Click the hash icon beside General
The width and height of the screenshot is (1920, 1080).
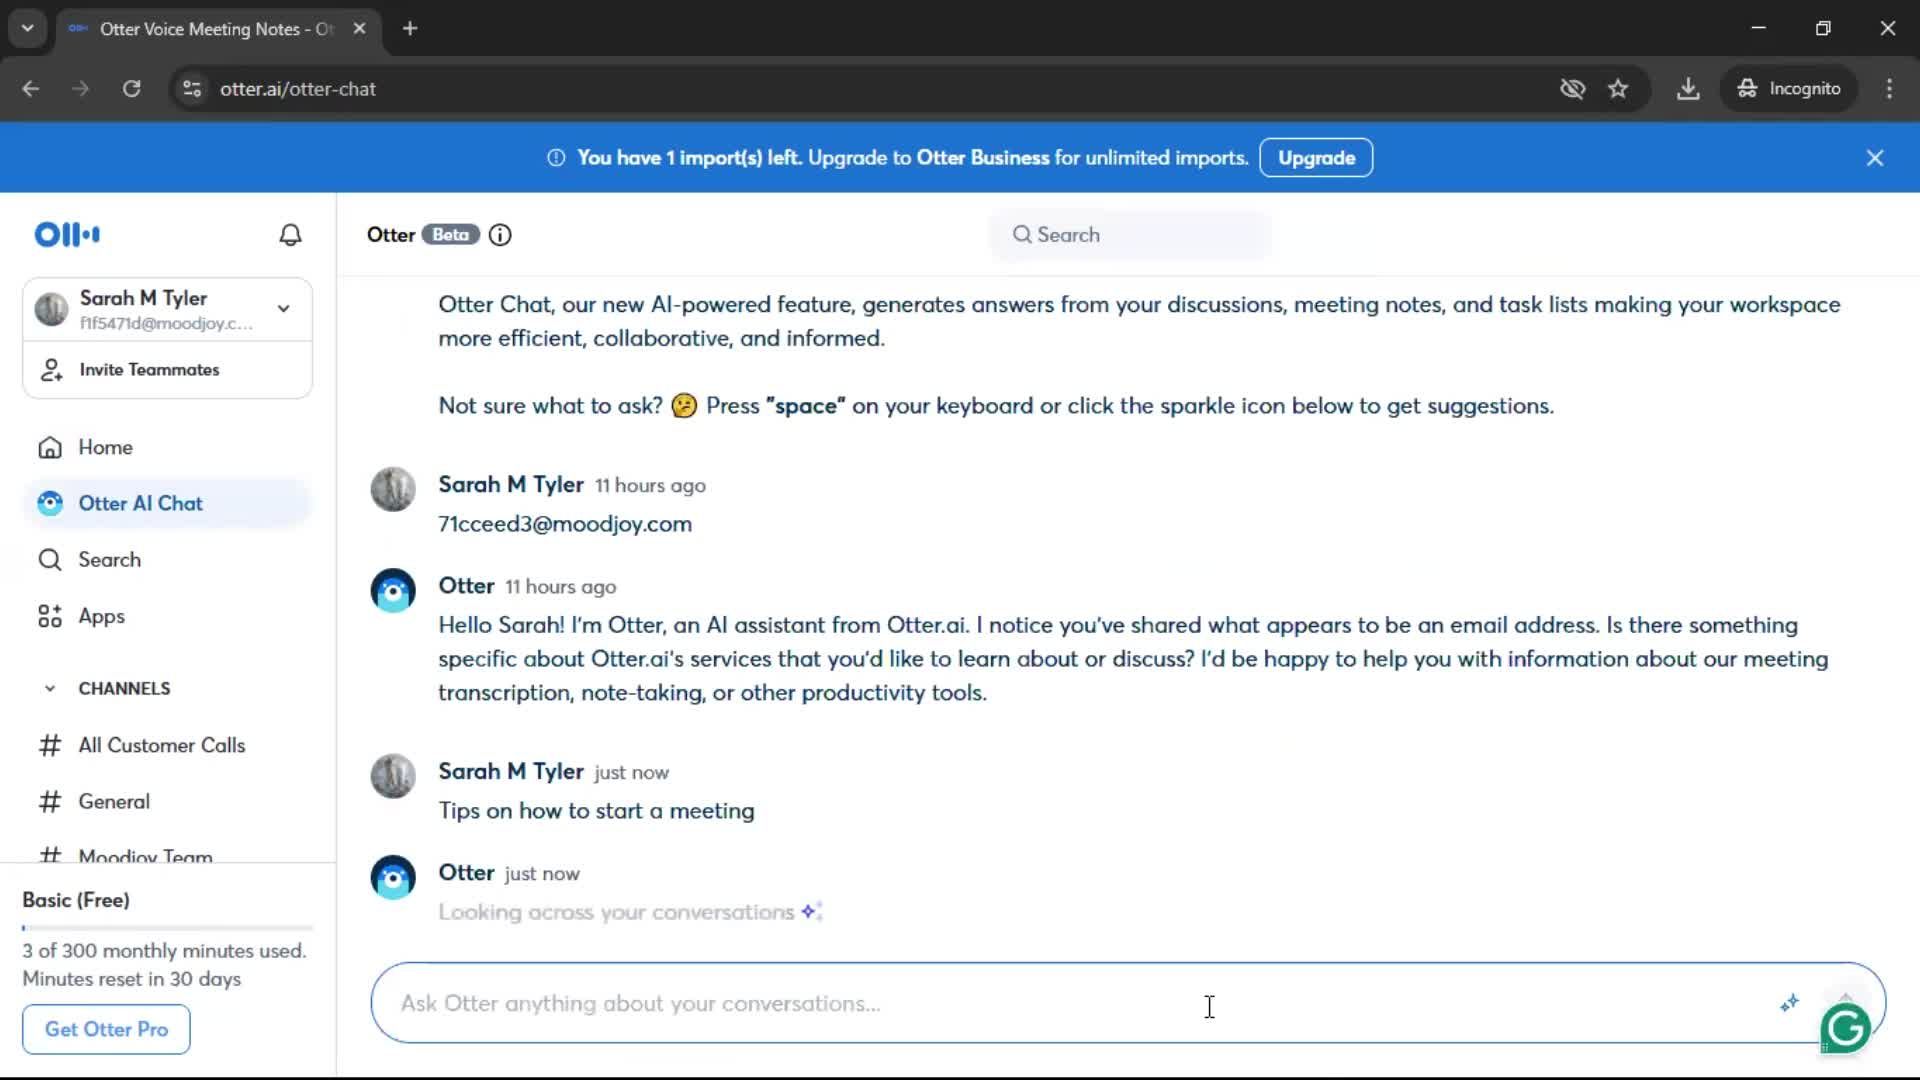[x=50, y=801]
